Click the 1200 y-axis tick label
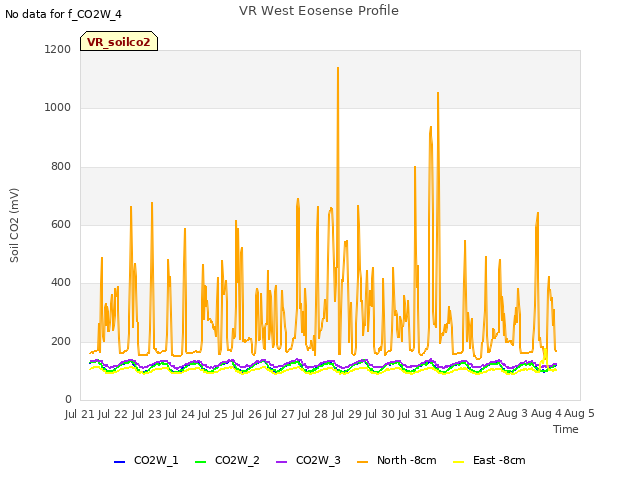 [x=58, y=49]
